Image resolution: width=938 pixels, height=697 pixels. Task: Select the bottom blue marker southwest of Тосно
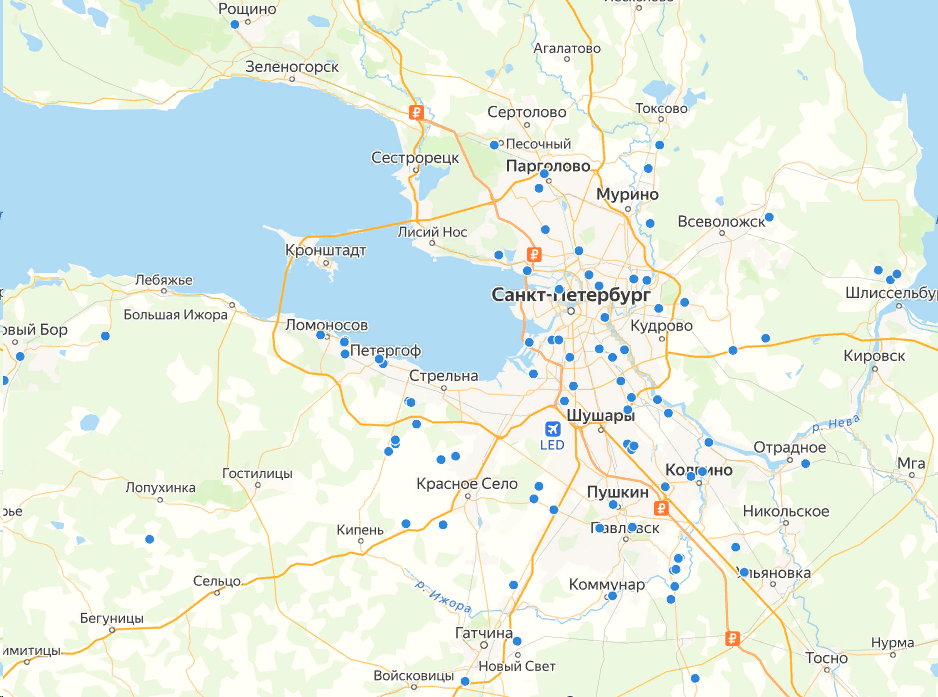(695, 678)
